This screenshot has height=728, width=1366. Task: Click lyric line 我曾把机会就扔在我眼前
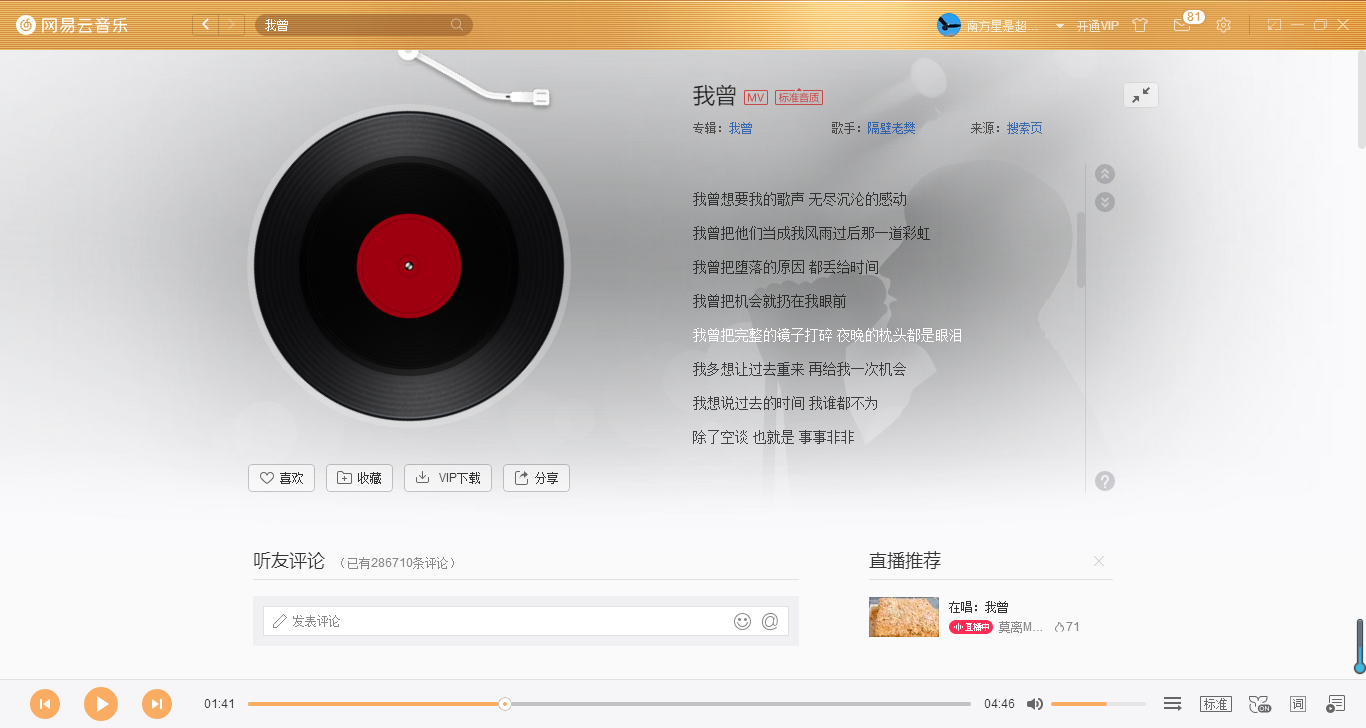click(770, 301)
